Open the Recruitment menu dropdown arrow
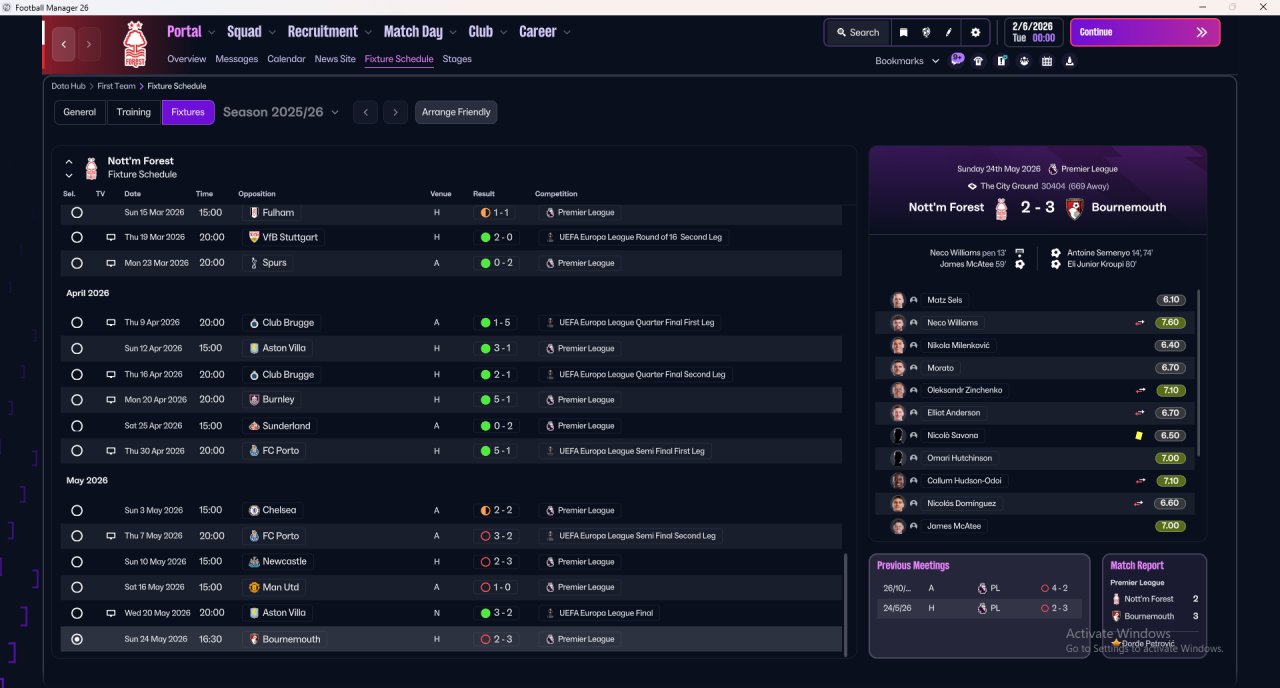This screenshot has width=1280, height=688. pyautogui.click(x=368, y=33)
